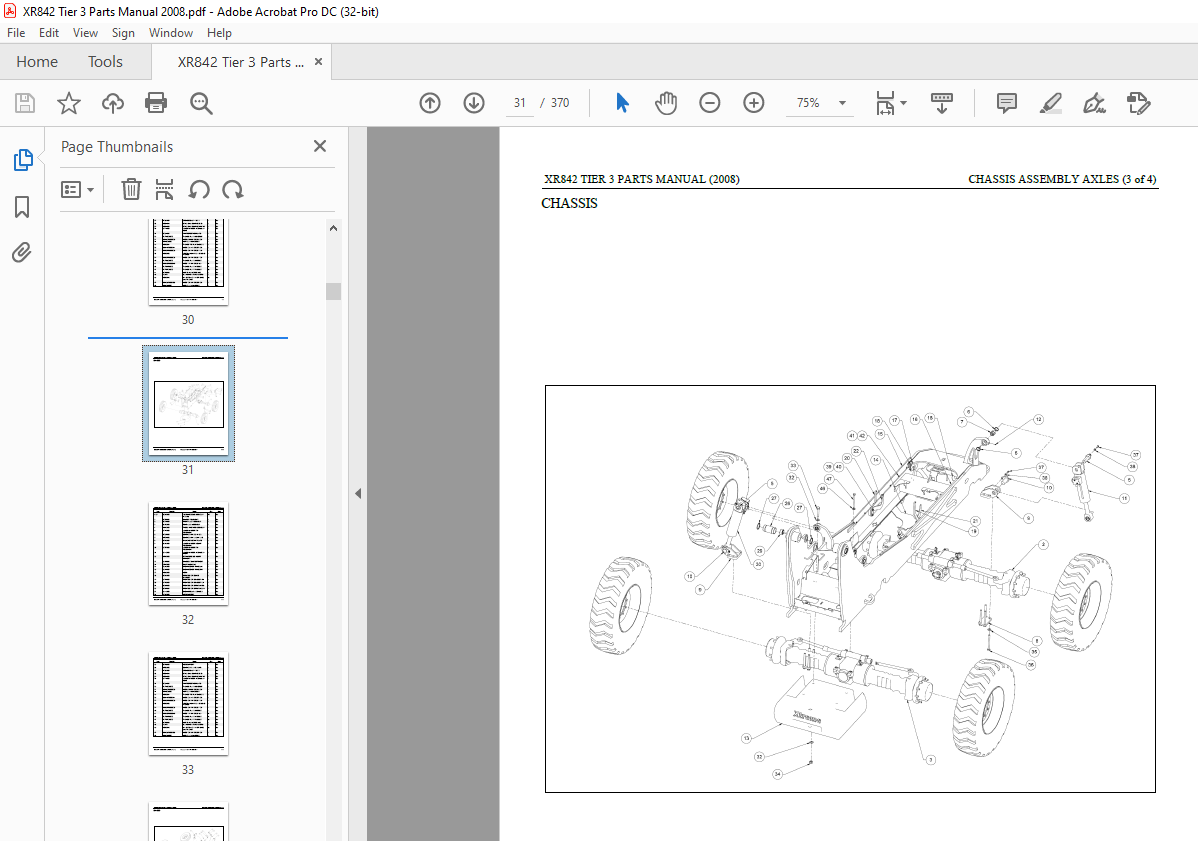Select page 31 thumbnail
Image resolution: width=1198 pixels, height=841 pixels.
coord(189,403)
